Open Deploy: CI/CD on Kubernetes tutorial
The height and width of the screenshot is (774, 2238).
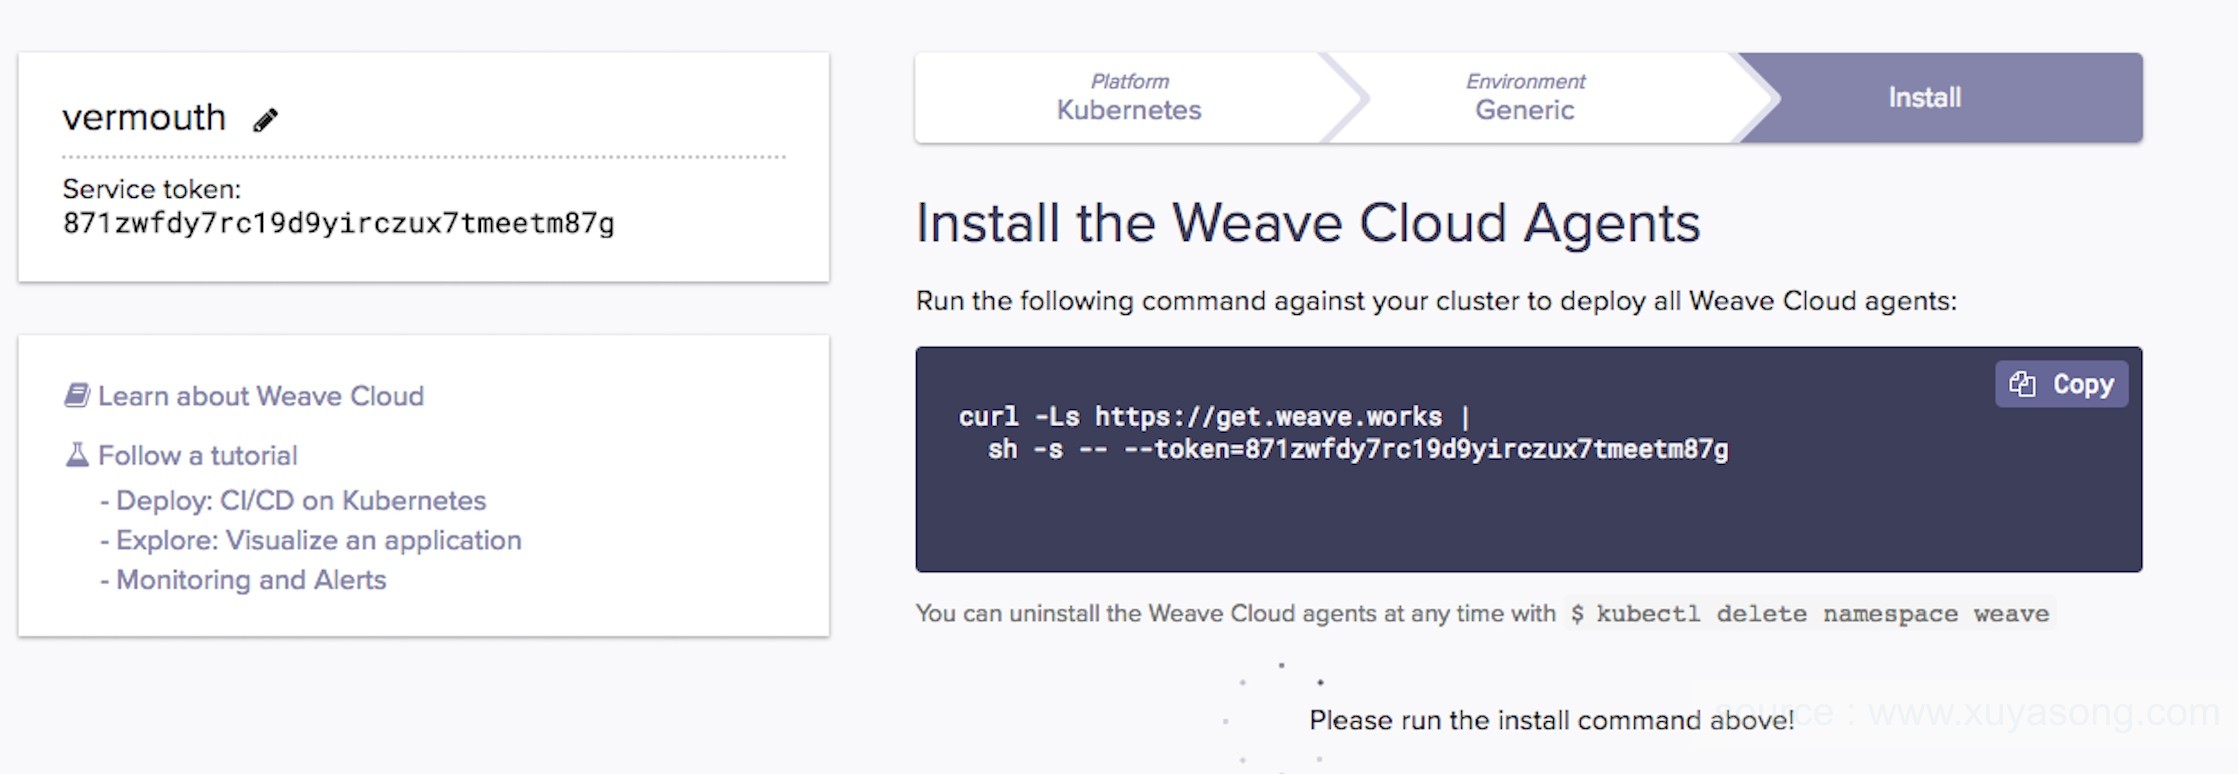[x=301, y=500]
